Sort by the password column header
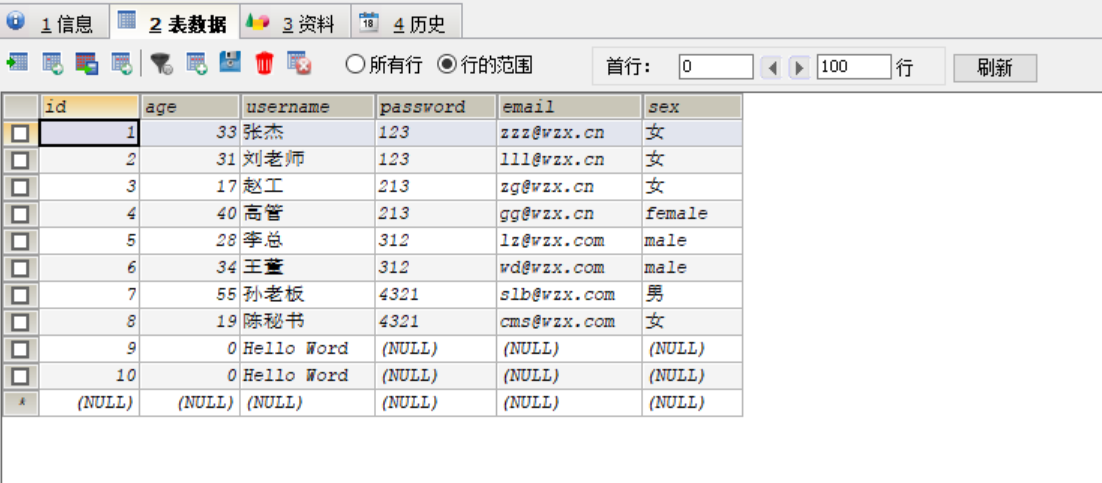The image size is (1102, 483). pos(436,107)
